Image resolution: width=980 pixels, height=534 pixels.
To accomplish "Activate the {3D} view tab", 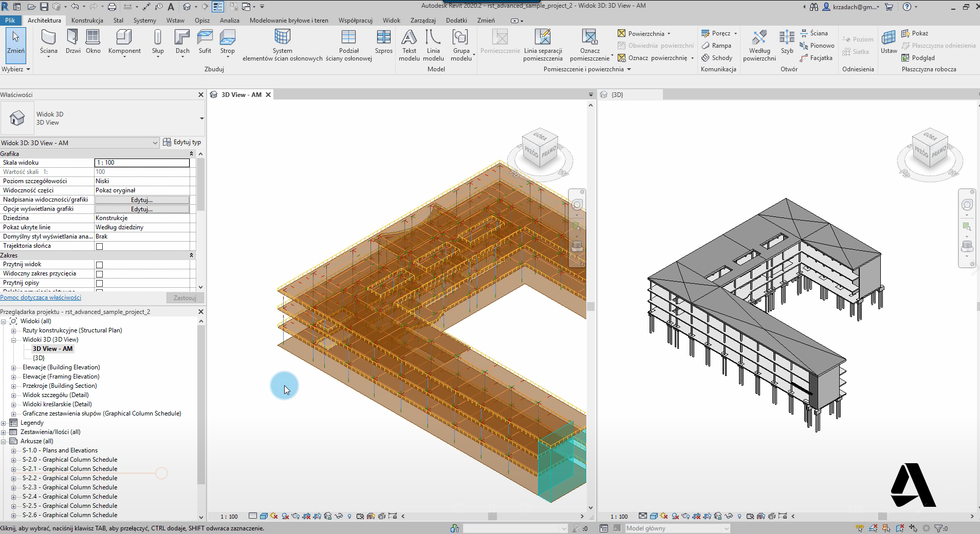I will pyautogui.click(x=617, y=95).
